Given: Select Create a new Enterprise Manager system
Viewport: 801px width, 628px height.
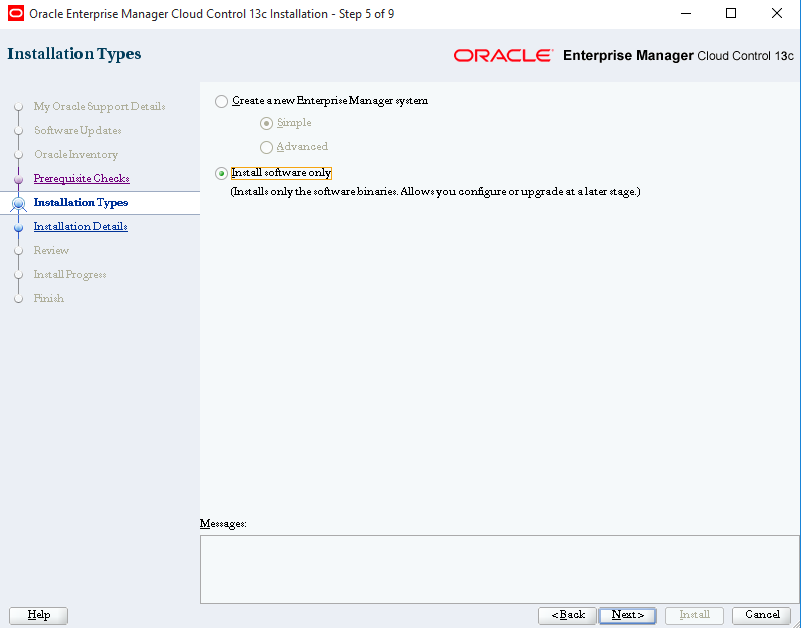Looking at the screenshot, I should tap(220, 100).
